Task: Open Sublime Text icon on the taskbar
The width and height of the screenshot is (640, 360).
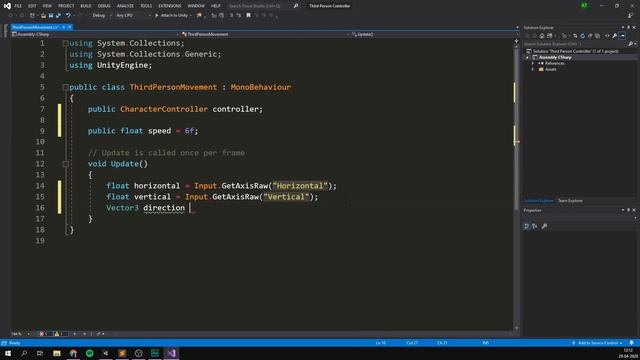Action: (x=122, y=353)
